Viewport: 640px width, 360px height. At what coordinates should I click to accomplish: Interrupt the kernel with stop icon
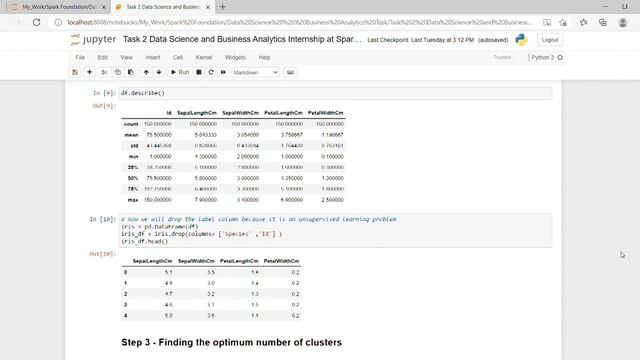point(199,72)
